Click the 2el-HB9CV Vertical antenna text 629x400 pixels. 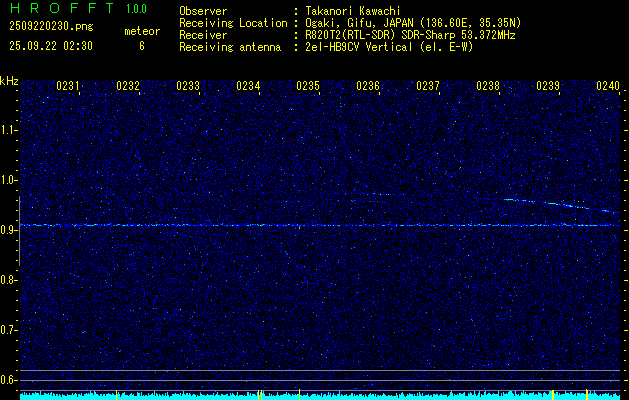pyautogui.click(x=389, y=47)
